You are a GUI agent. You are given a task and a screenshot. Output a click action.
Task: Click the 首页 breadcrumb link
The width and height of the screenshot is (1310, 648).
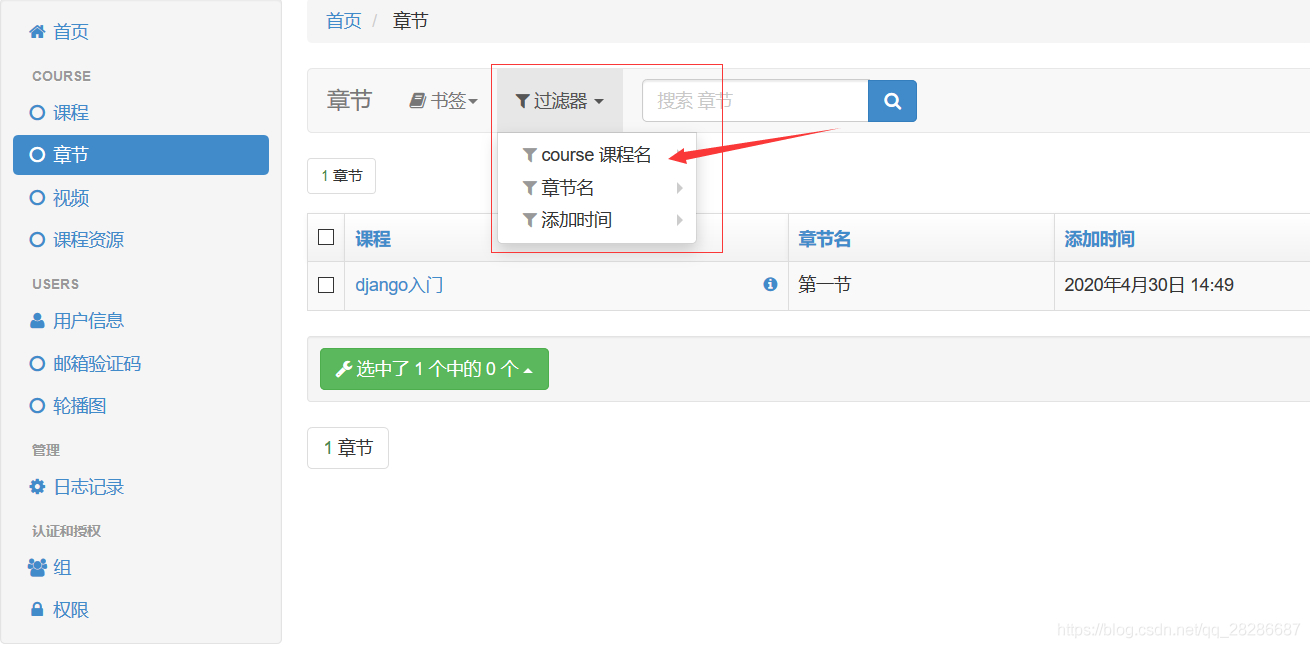coord(344,21)
